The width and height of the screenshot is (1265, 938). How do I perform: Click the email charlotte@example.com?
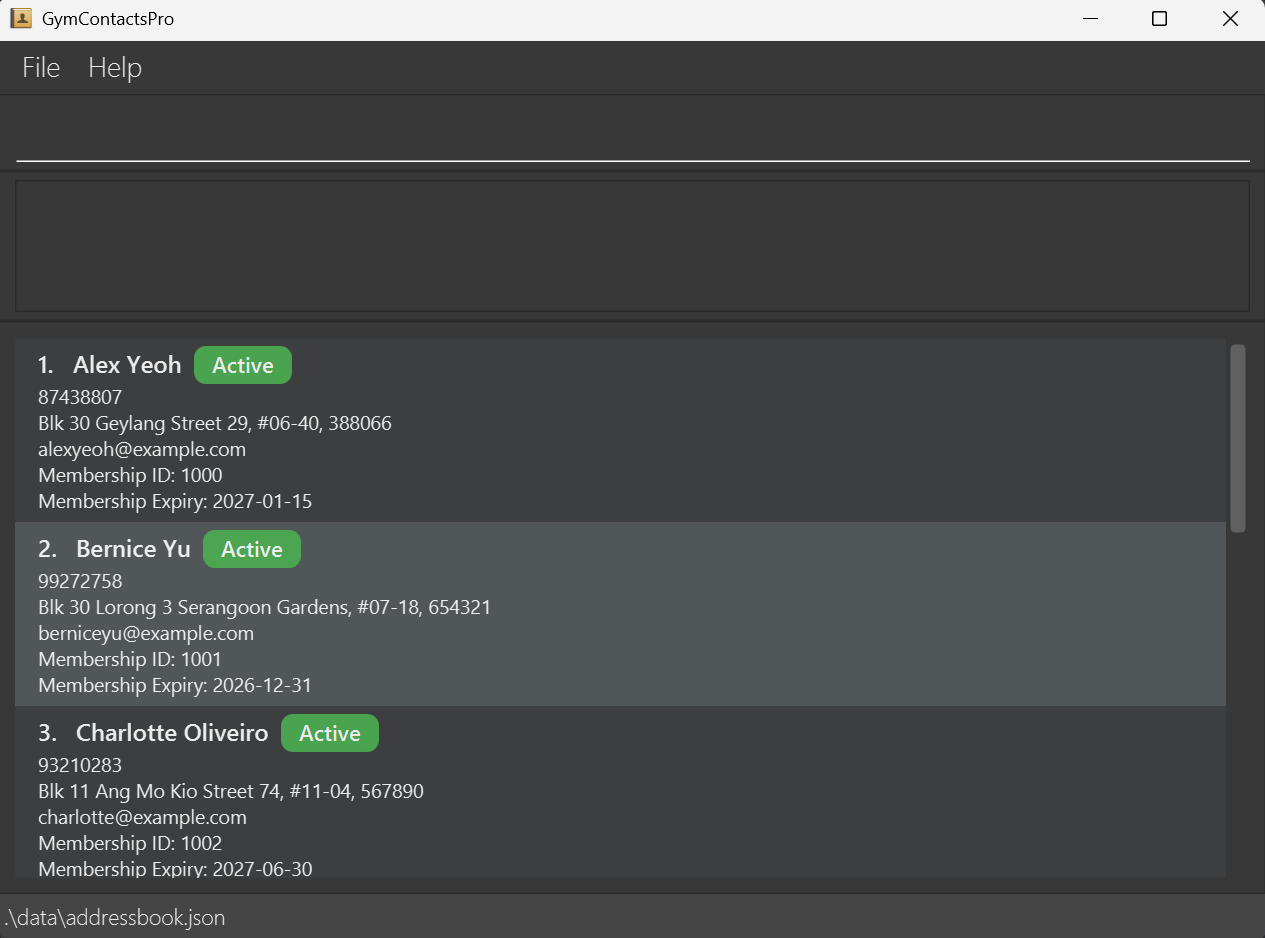tap(142, 817)
